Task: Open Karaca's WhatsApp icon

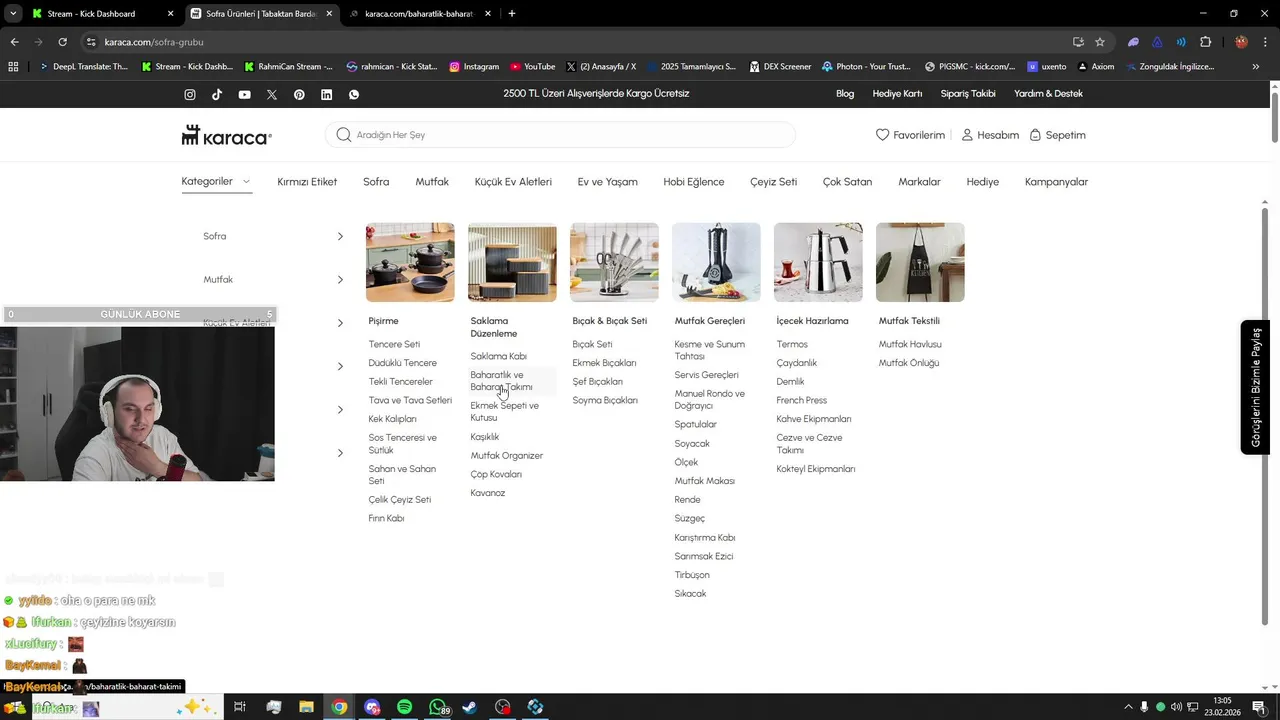Action: coord(354,94)
